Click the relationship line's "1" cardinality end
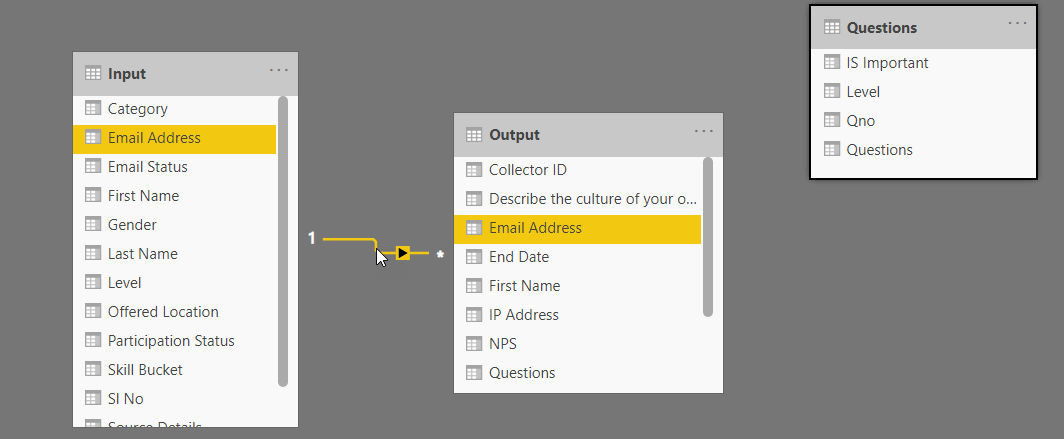The width and height of the screenshot is (1064, 439). tap(312, 238)
